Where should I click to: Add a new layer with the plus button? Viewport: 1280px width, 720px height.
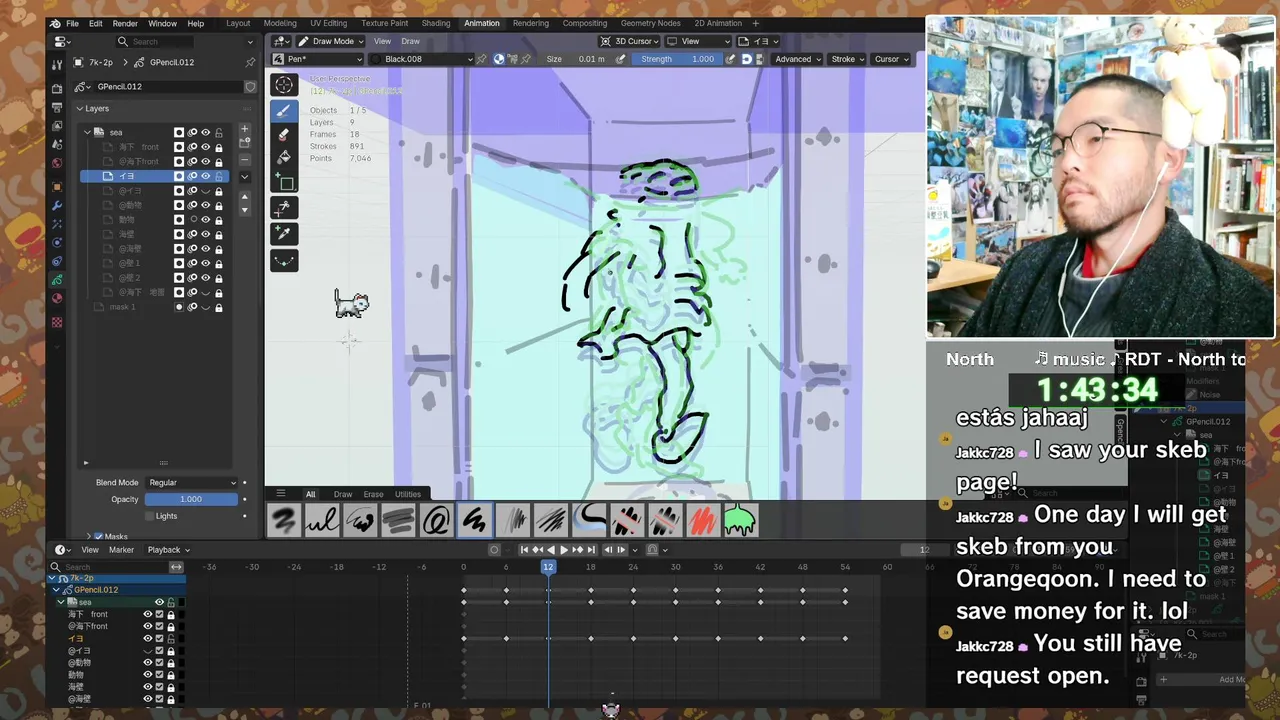click(x=244, y=129)
